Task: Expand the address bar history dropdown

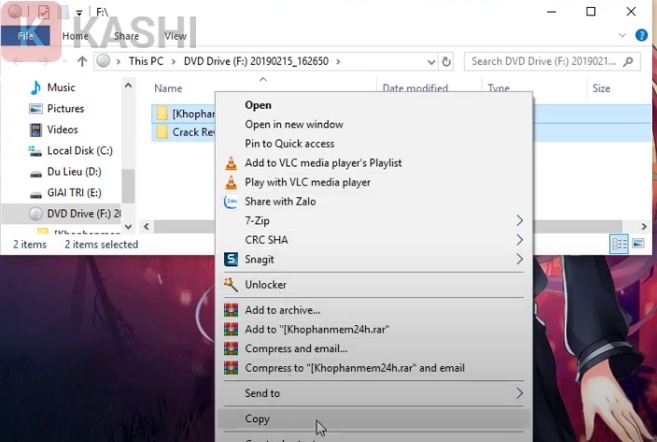Action: point(431,62)
